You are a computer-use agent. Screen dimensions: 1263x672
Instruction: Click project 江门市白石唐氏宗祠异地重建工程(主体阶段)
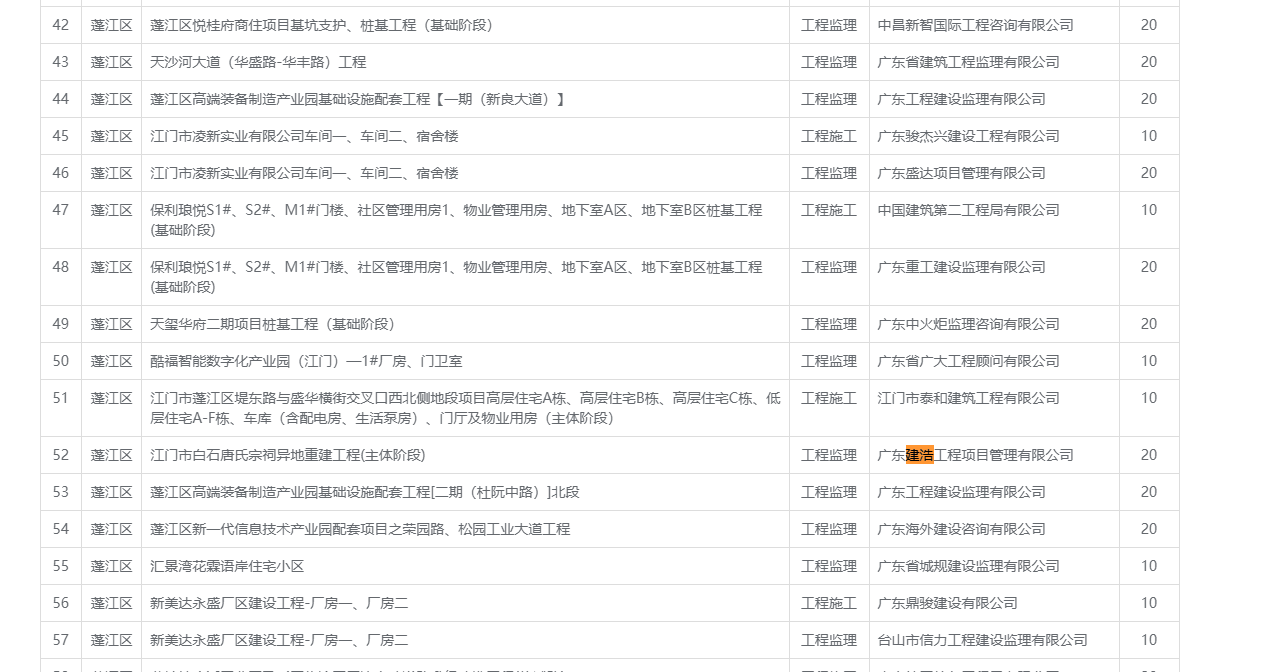click(x=287, y=455)
